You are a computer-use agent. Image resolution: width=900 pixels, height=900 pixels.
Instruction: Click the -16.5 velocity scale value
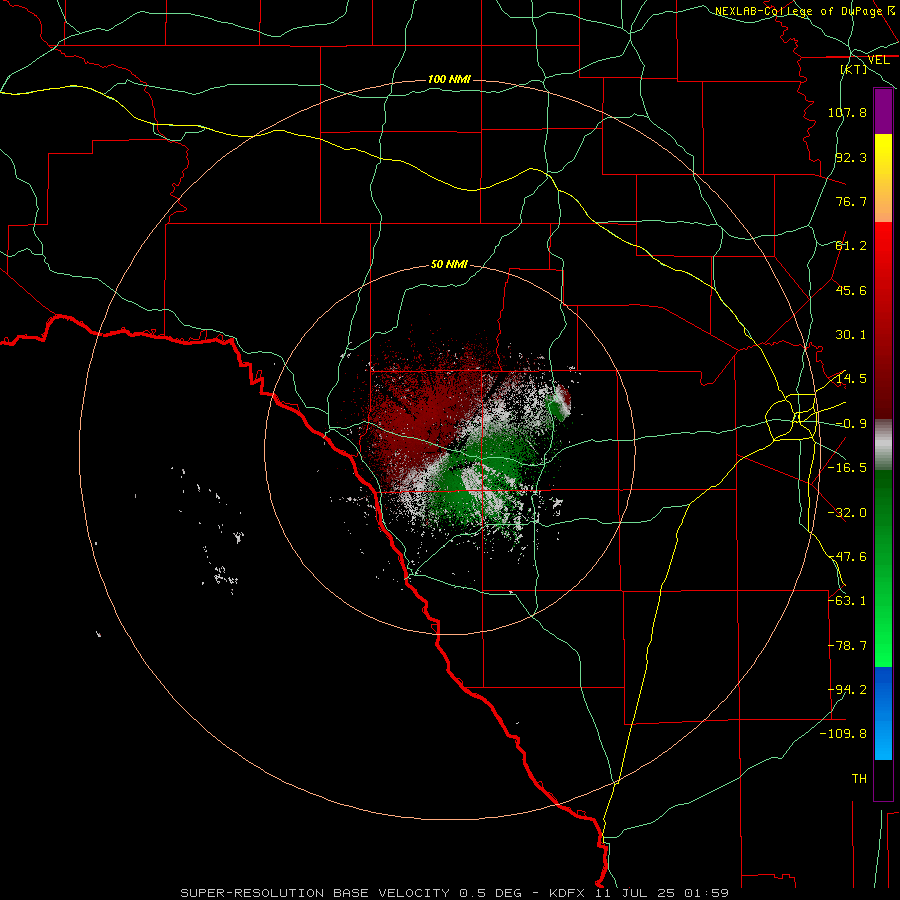coord(847,468)
